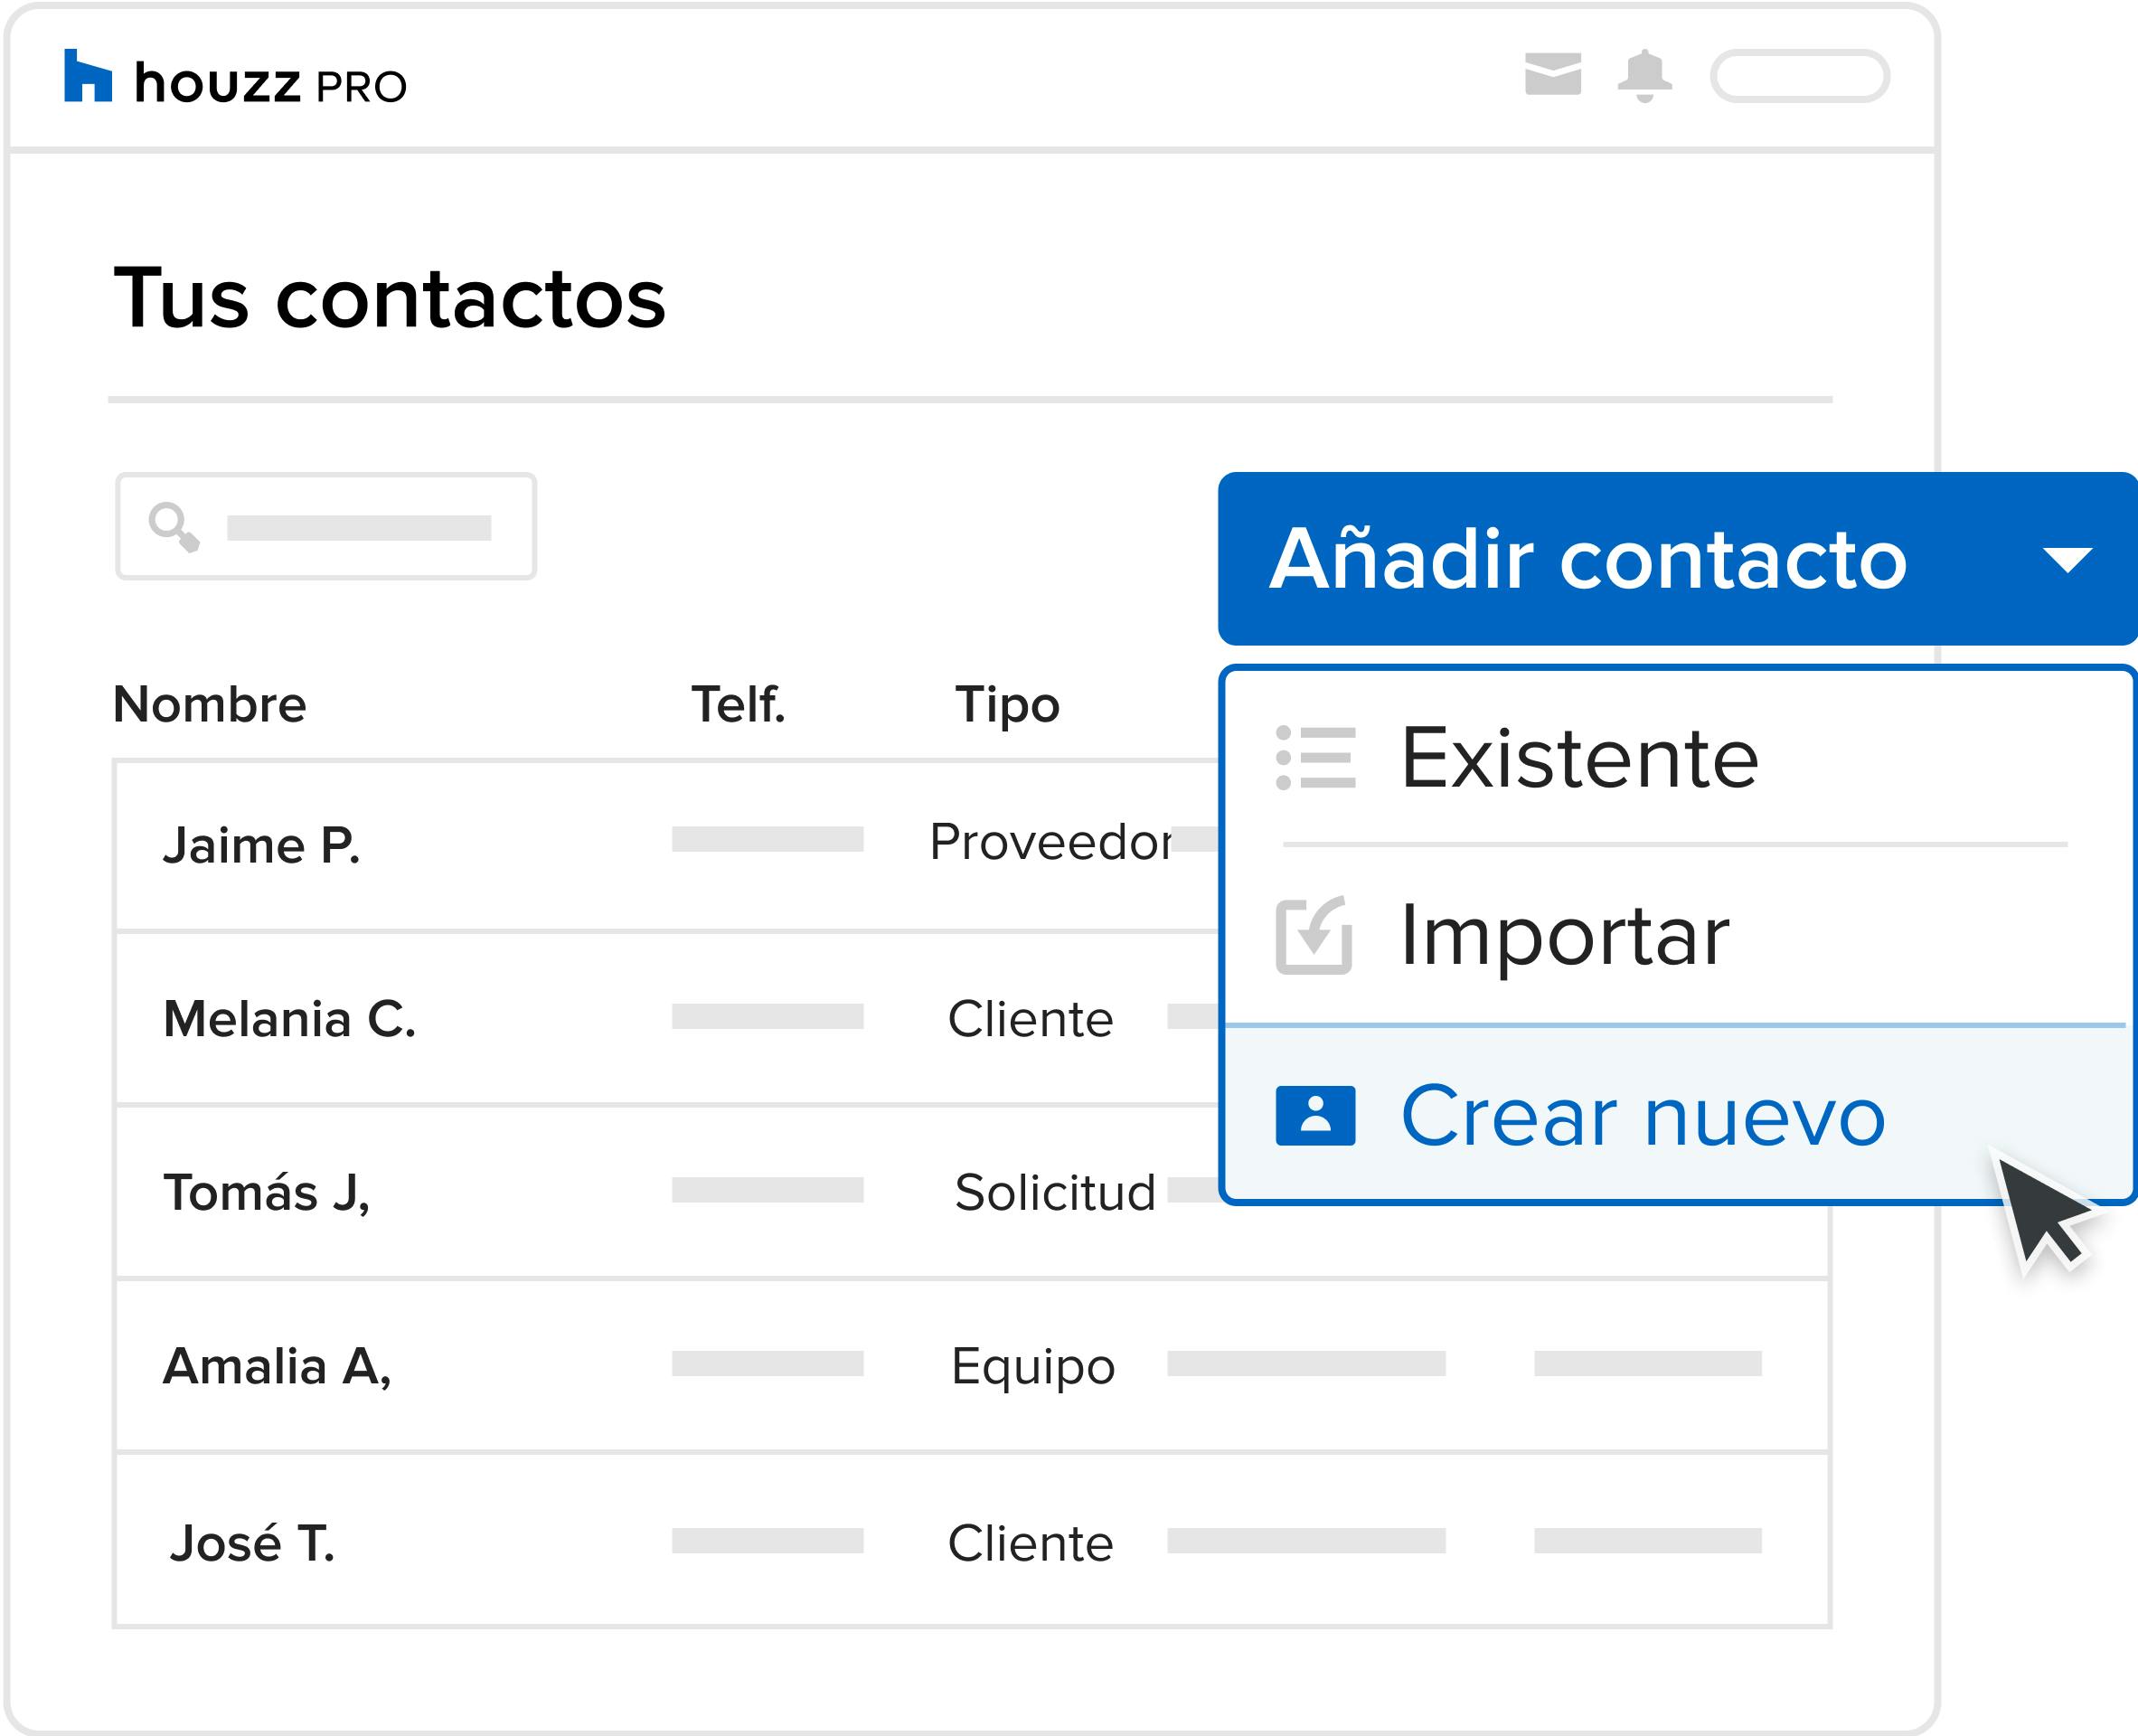Click the list icon beside Existente
Viewport: 2138px width, 1736px height.
[x=1315, y=758]
